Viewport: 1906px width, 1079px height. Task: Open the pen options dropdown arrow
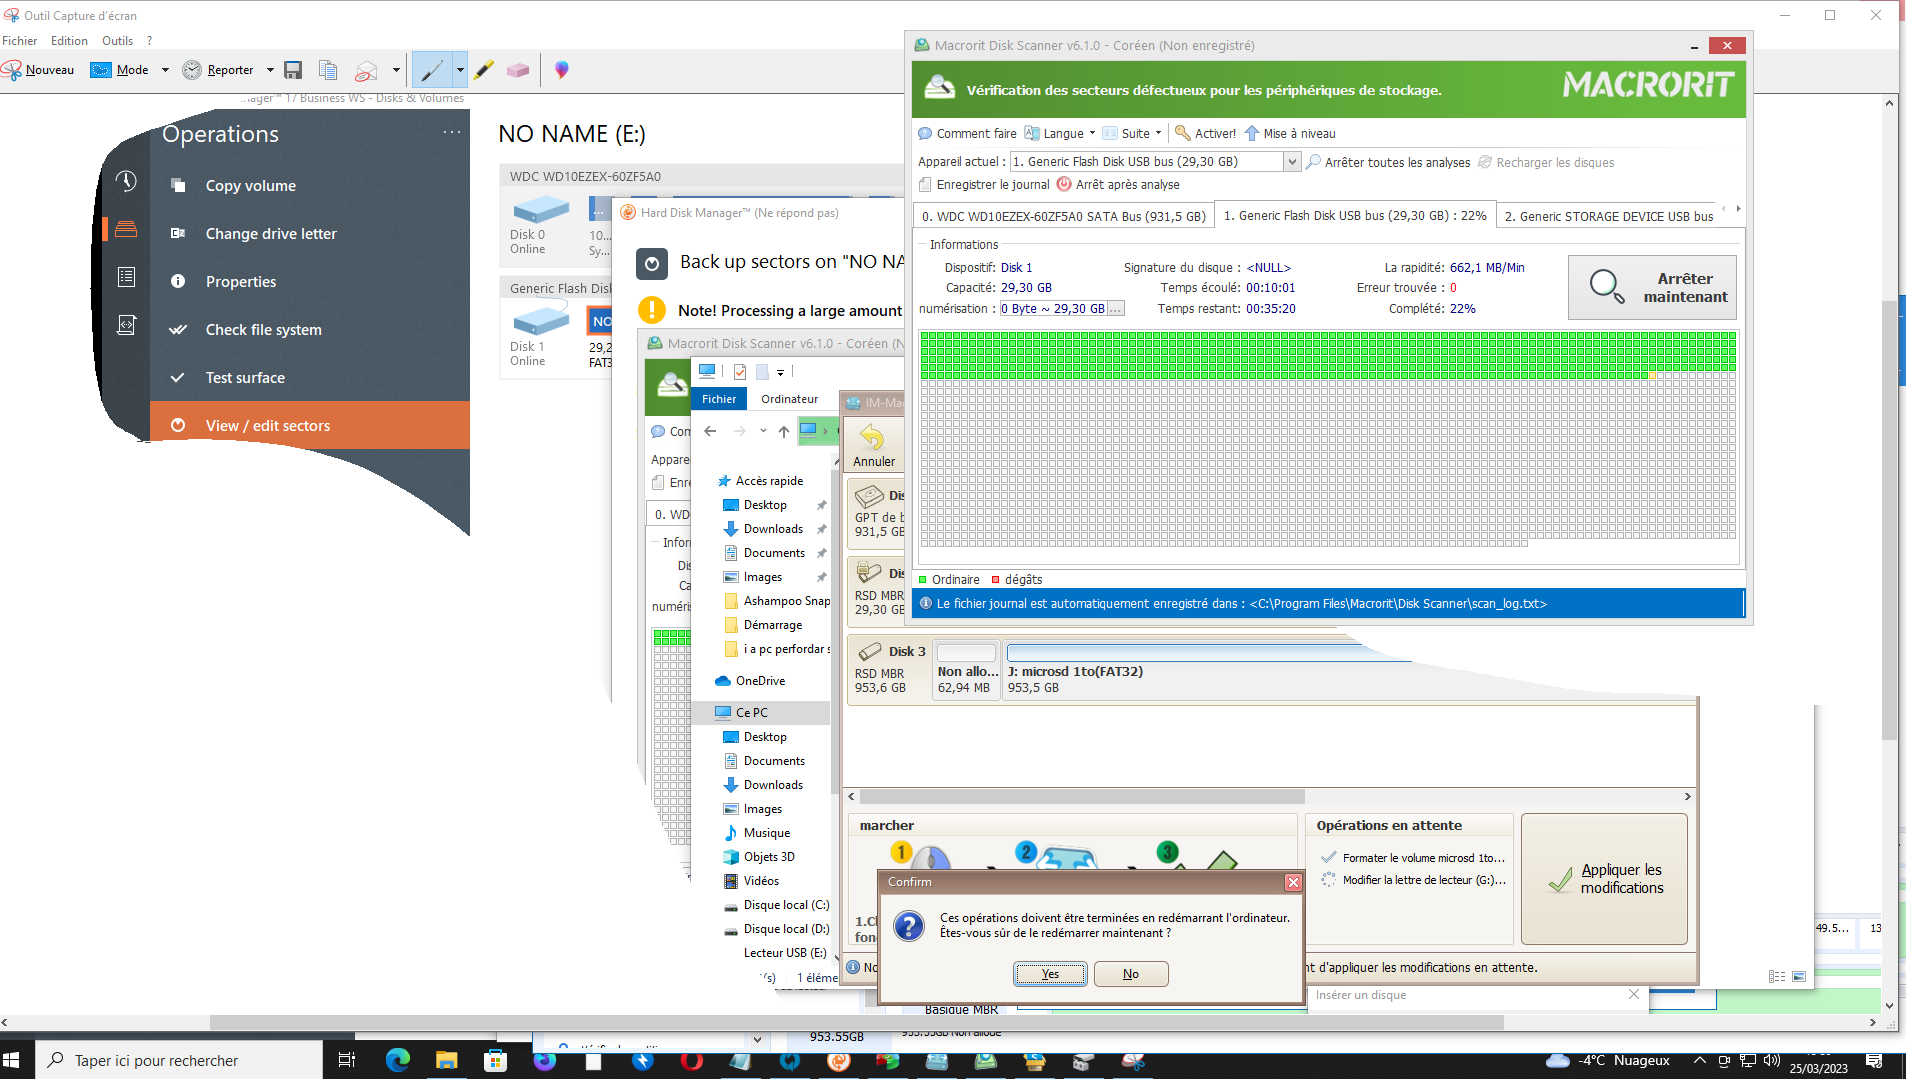(x=460, y=70)
